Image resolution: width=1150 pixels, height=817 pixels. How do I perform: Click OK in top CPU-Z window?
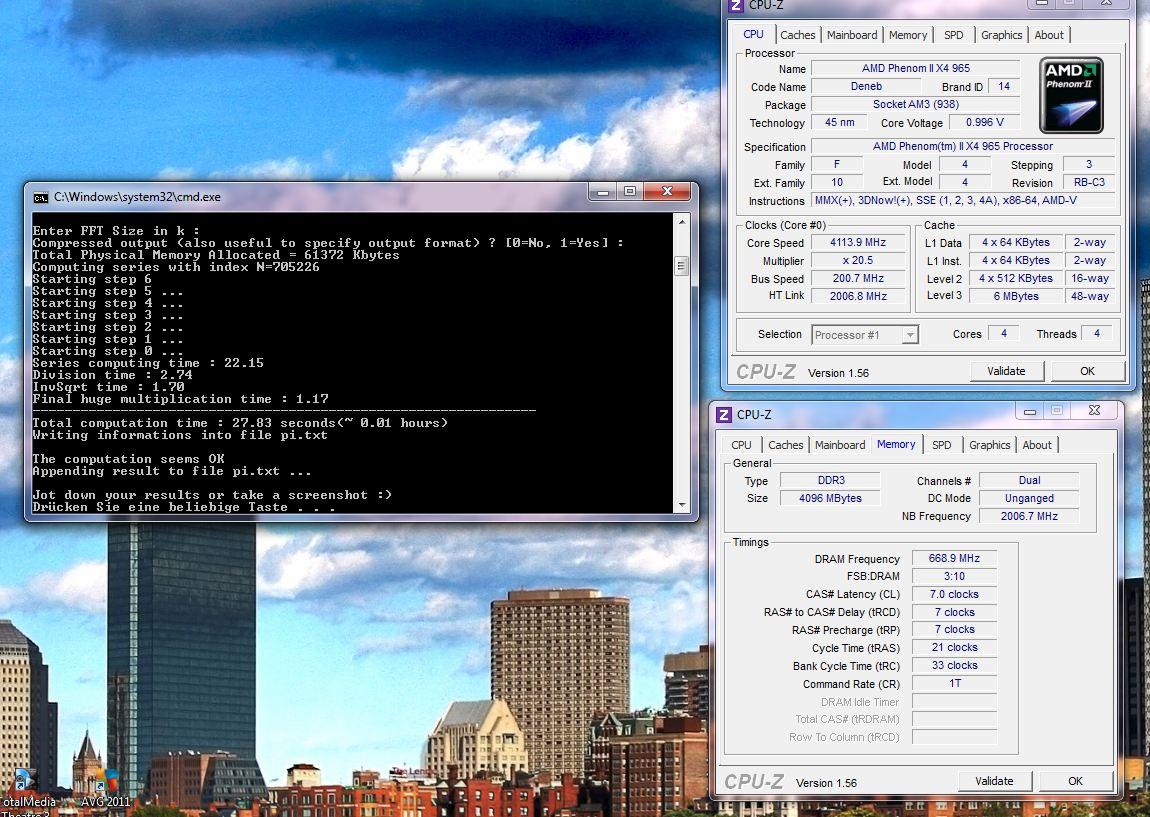1087,371
